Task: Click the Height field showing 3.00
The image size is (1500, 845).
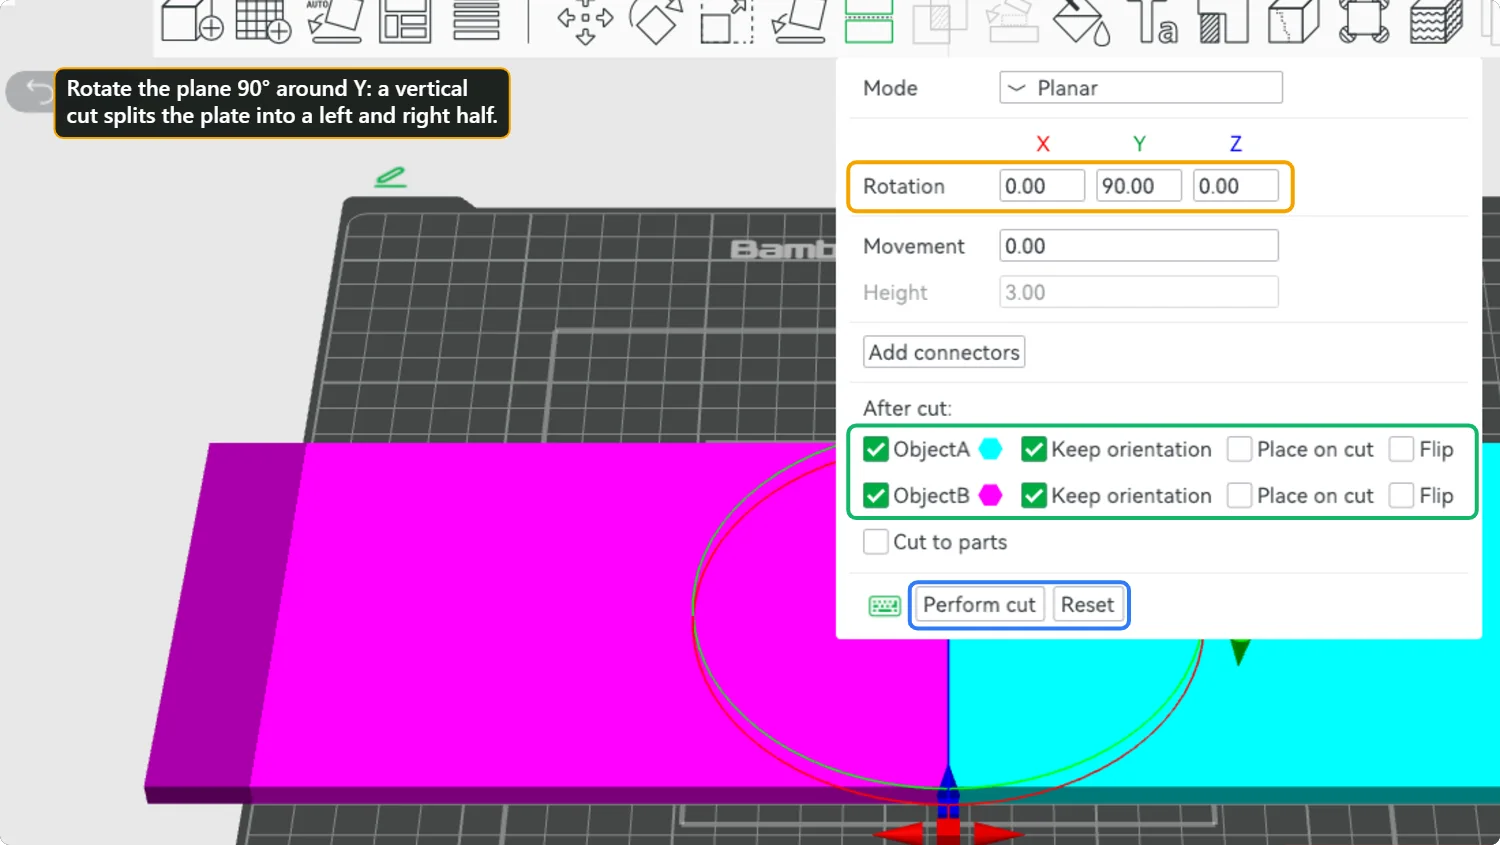Action: [x=1139, y=292]
